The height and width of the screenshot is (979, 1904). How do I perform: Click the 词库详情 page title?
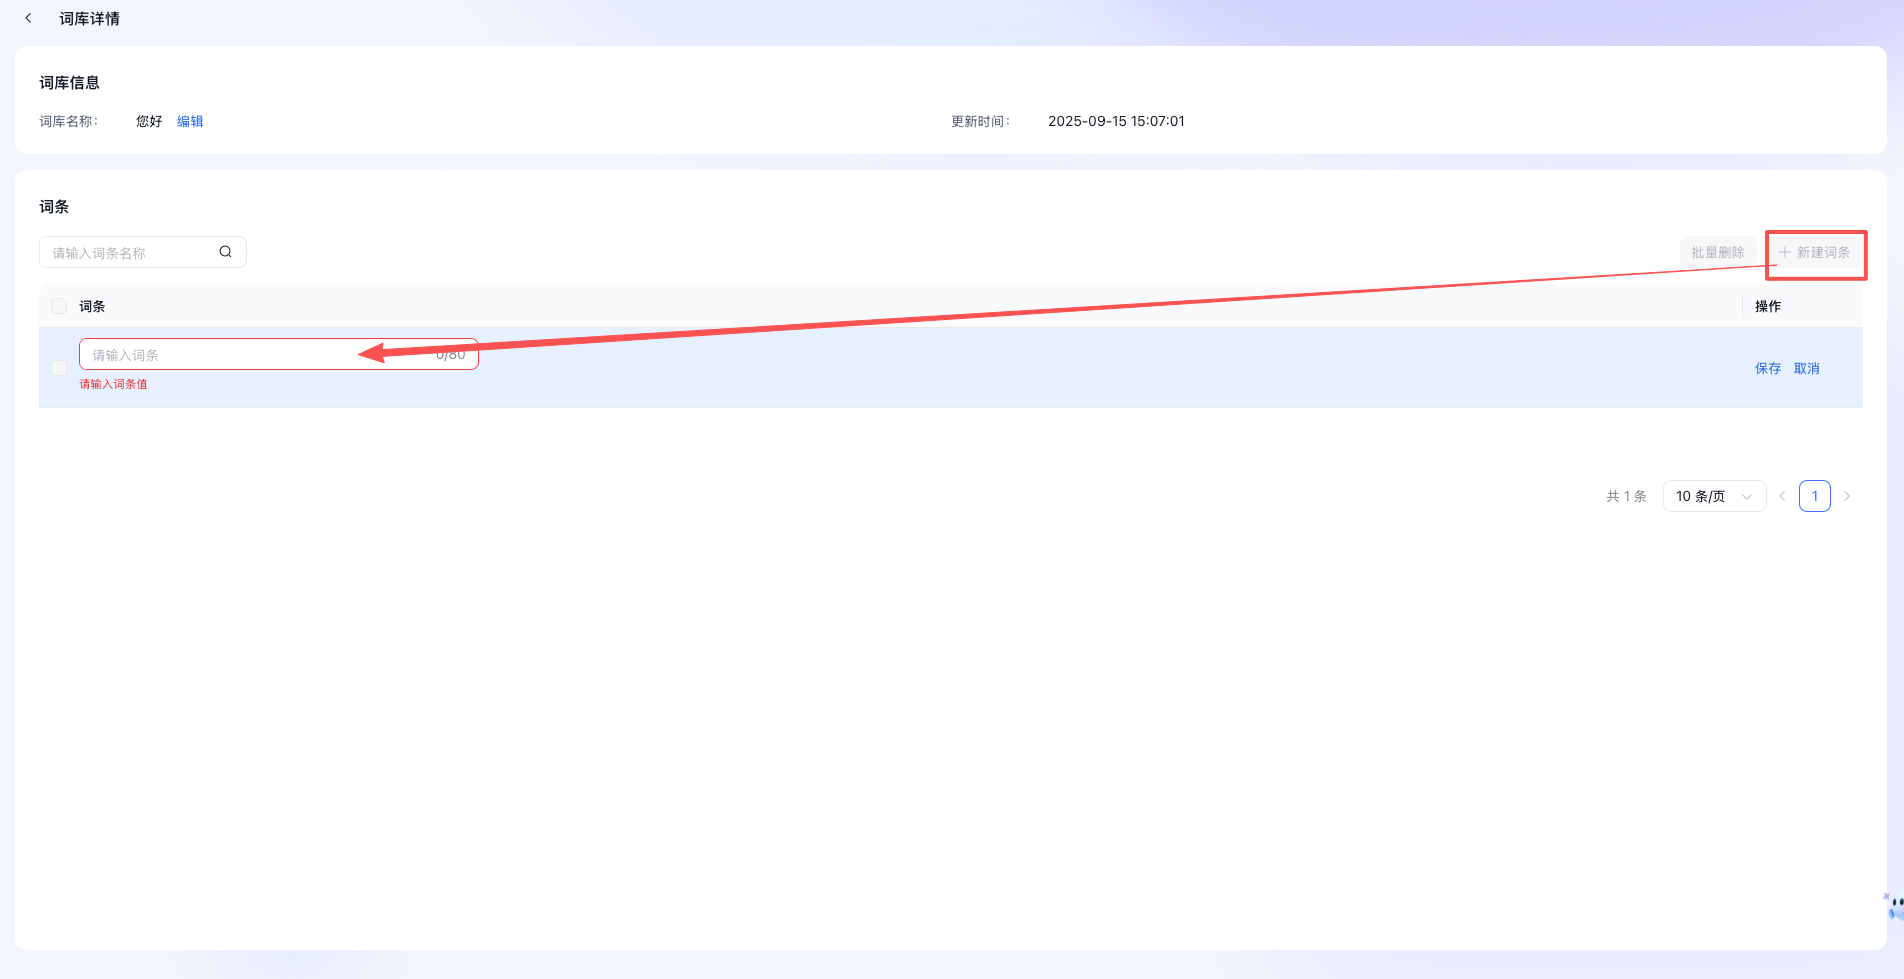[89, 19]
